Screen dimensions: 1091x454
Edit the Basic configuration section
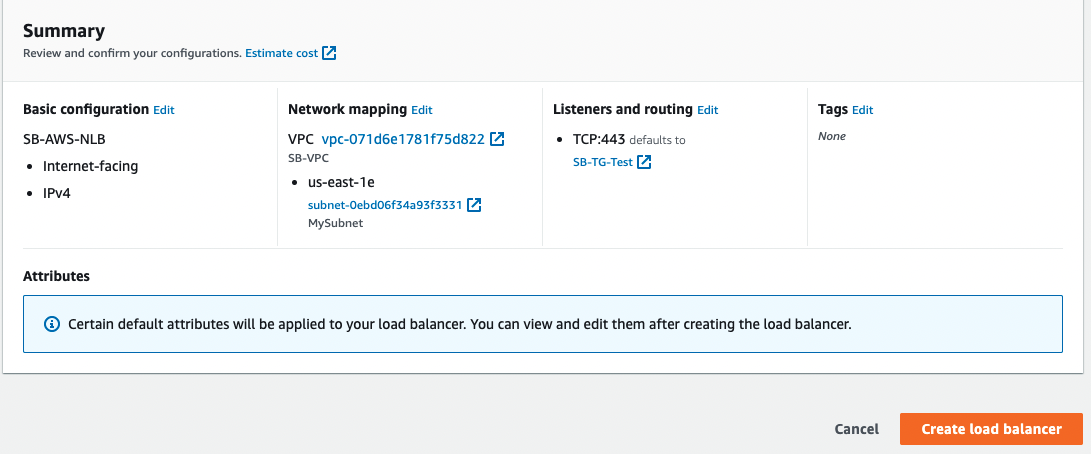[164, 110]
